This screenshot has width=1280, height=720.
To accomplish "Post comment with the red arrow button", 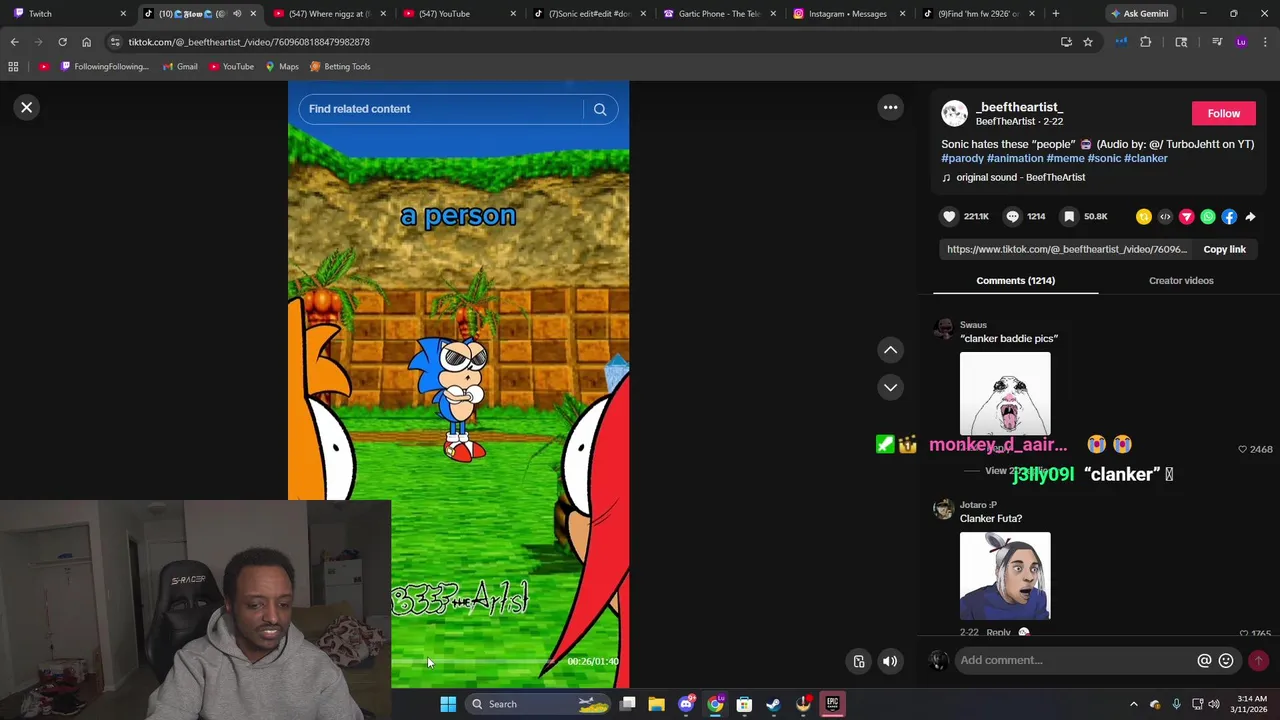I will pyautogui.click(x=1258, y=660).
